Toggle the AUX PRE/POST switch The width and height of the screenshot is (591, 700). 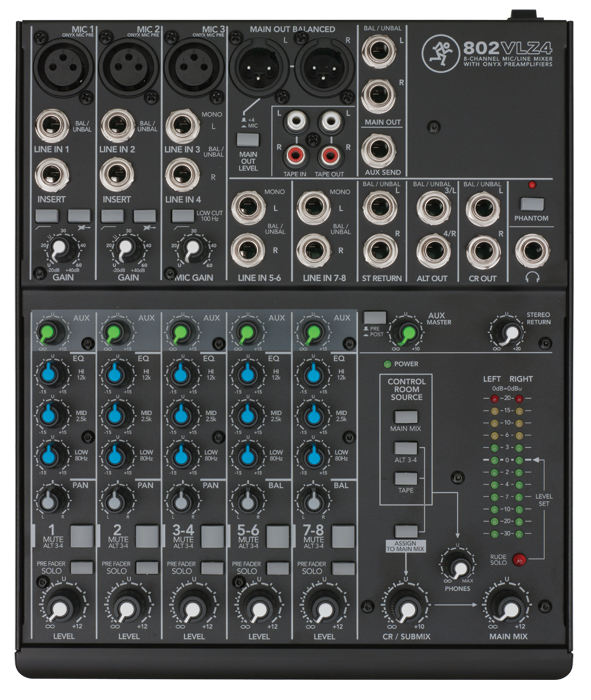(375, 318)
